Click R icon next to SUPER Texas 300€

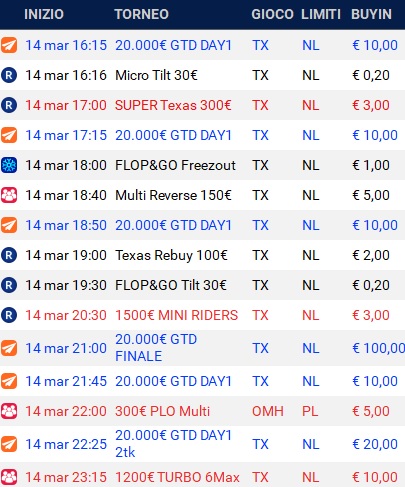9,105
